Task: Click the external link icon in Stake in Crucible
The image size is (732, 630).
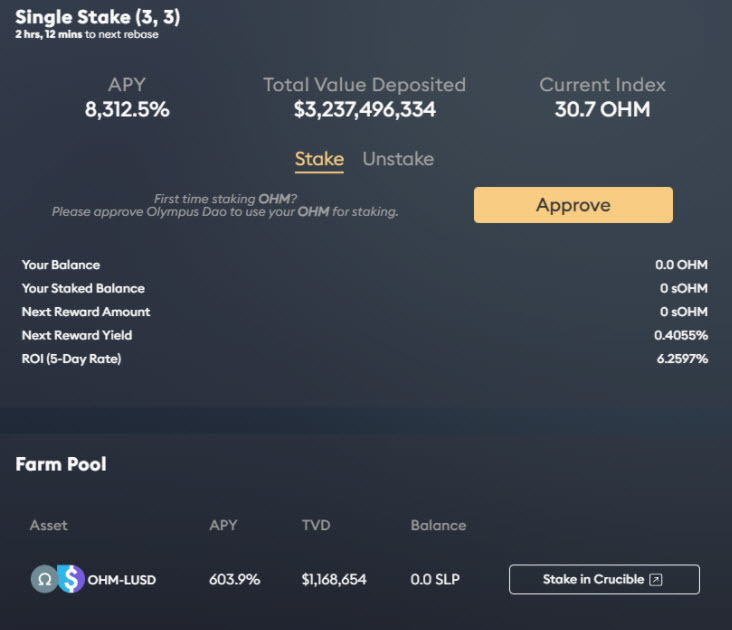Action: 656,579
